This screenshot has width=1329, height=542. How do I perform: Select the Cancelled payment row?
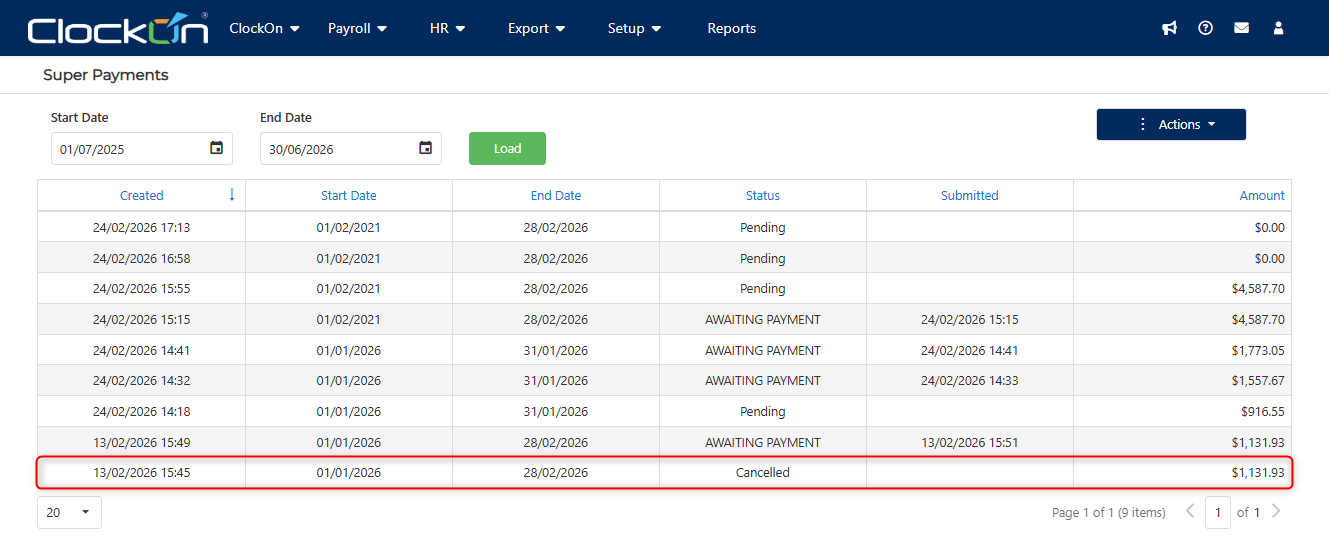pyautogui.click(x=664, y=472)
